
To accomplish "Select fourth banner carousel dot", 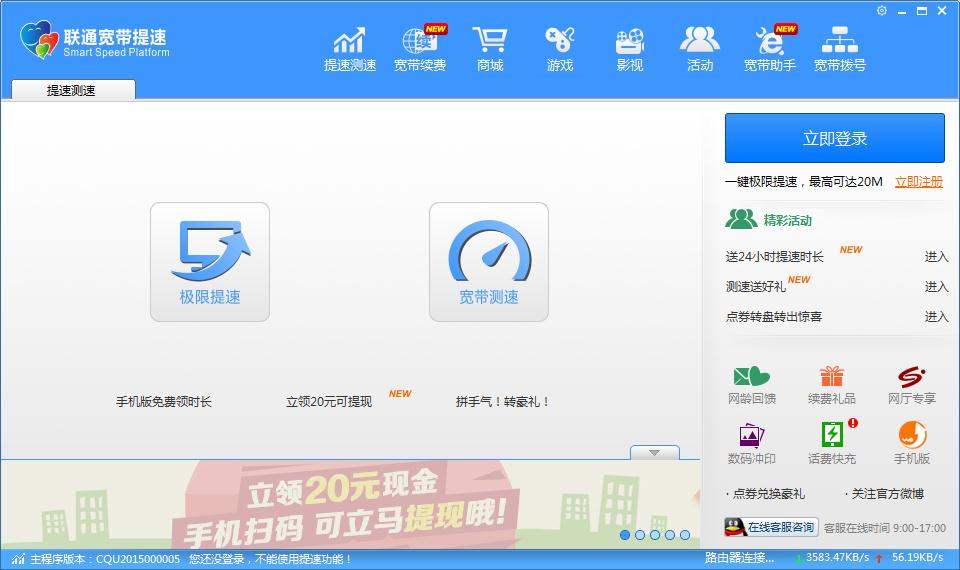I will pos(670,535).
